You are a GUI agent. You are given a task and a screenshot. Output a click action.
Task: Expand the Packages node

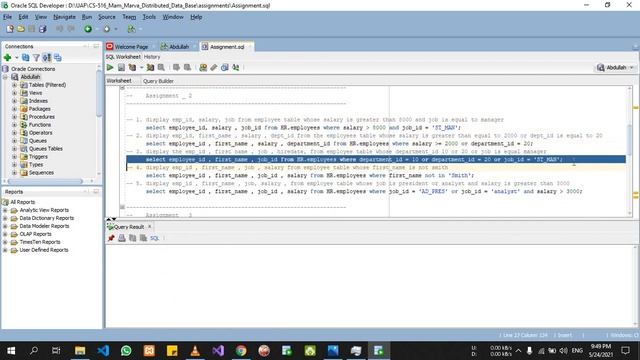[x=14, y=109]
